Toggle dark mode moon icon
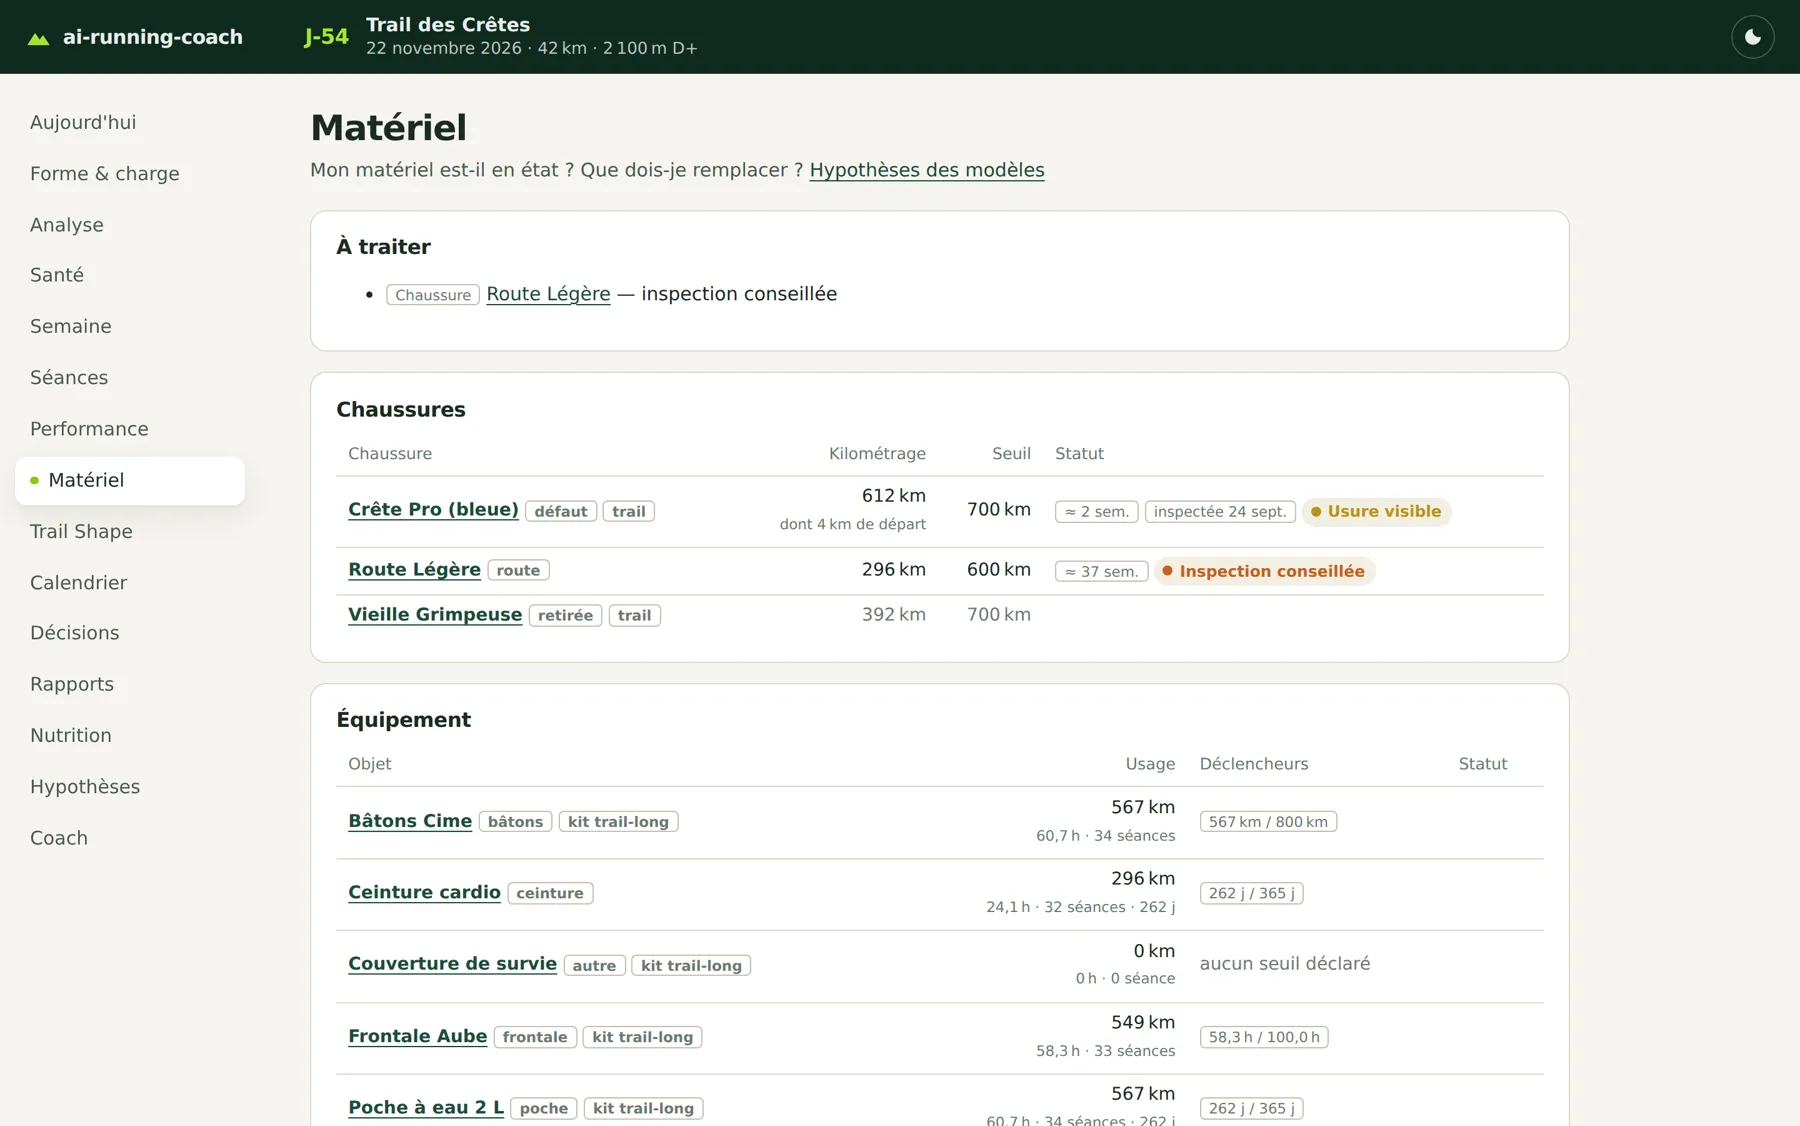 click(1752, 37)
